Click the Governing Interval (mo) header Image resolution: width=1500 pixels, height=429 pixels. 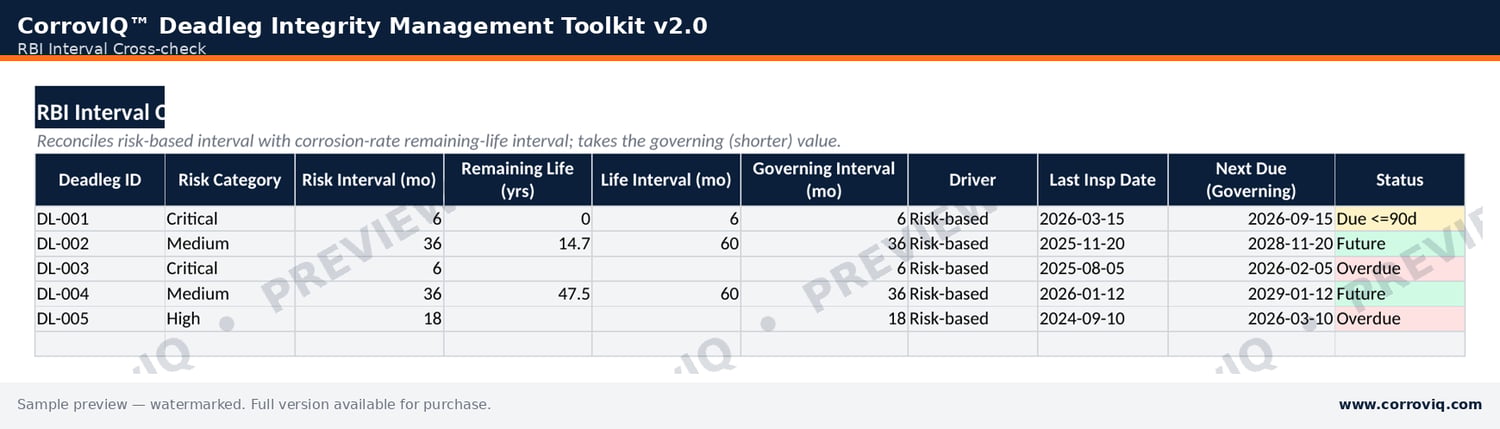pos(824,180)
